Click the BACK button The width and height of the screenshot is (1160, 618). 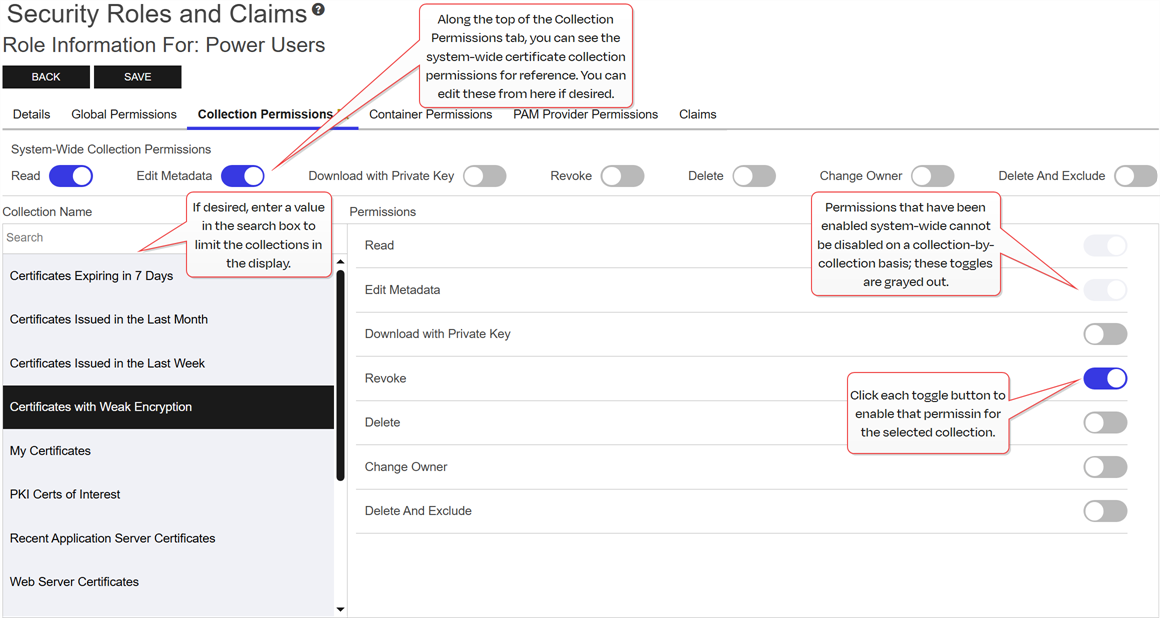(46, 77)
